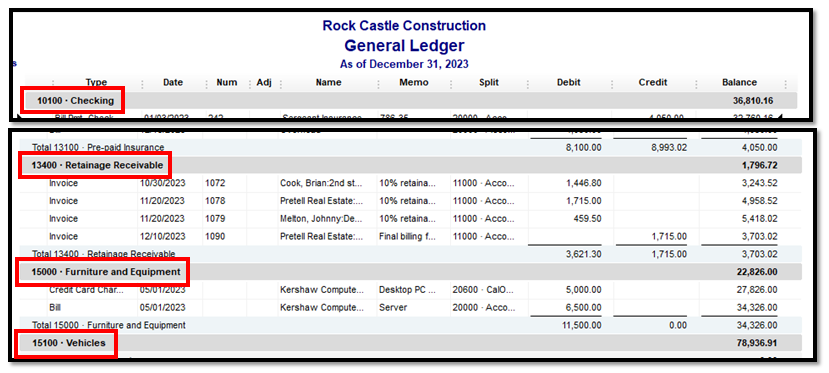Click the Total 15000 Furniture and Equipment row

(x=410, y=325)
